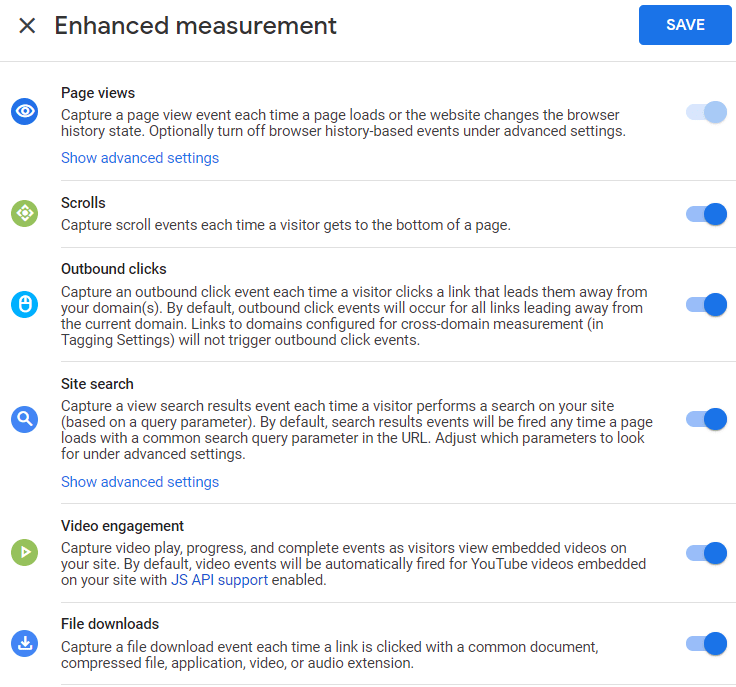The width and height of the screenshot is (736, 687).
Task: Click the Video engagement play icon
Action: click(24, 552)
